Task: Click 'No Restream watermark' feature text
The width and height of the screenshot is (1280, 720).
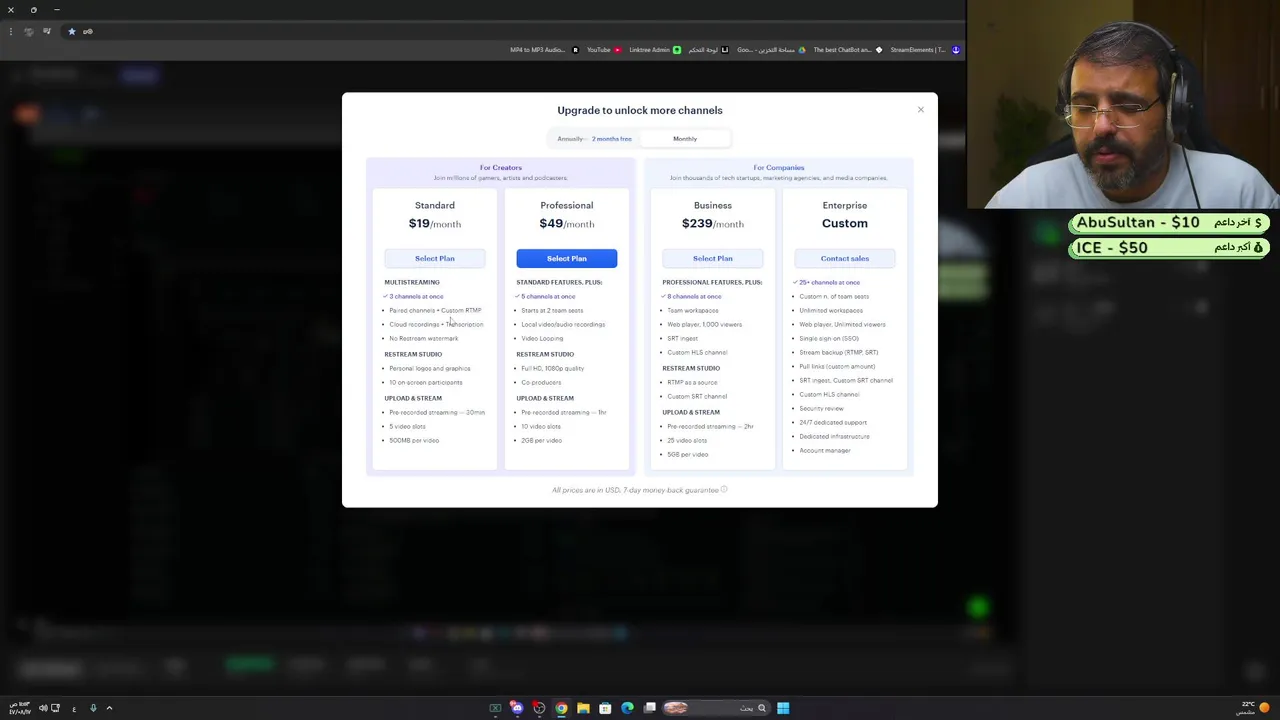Action: tap(424, 338)
